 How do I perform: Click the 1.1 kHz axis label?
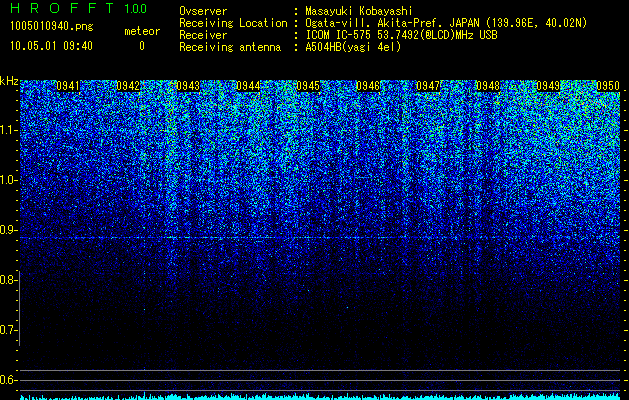[x=7, y=130]
